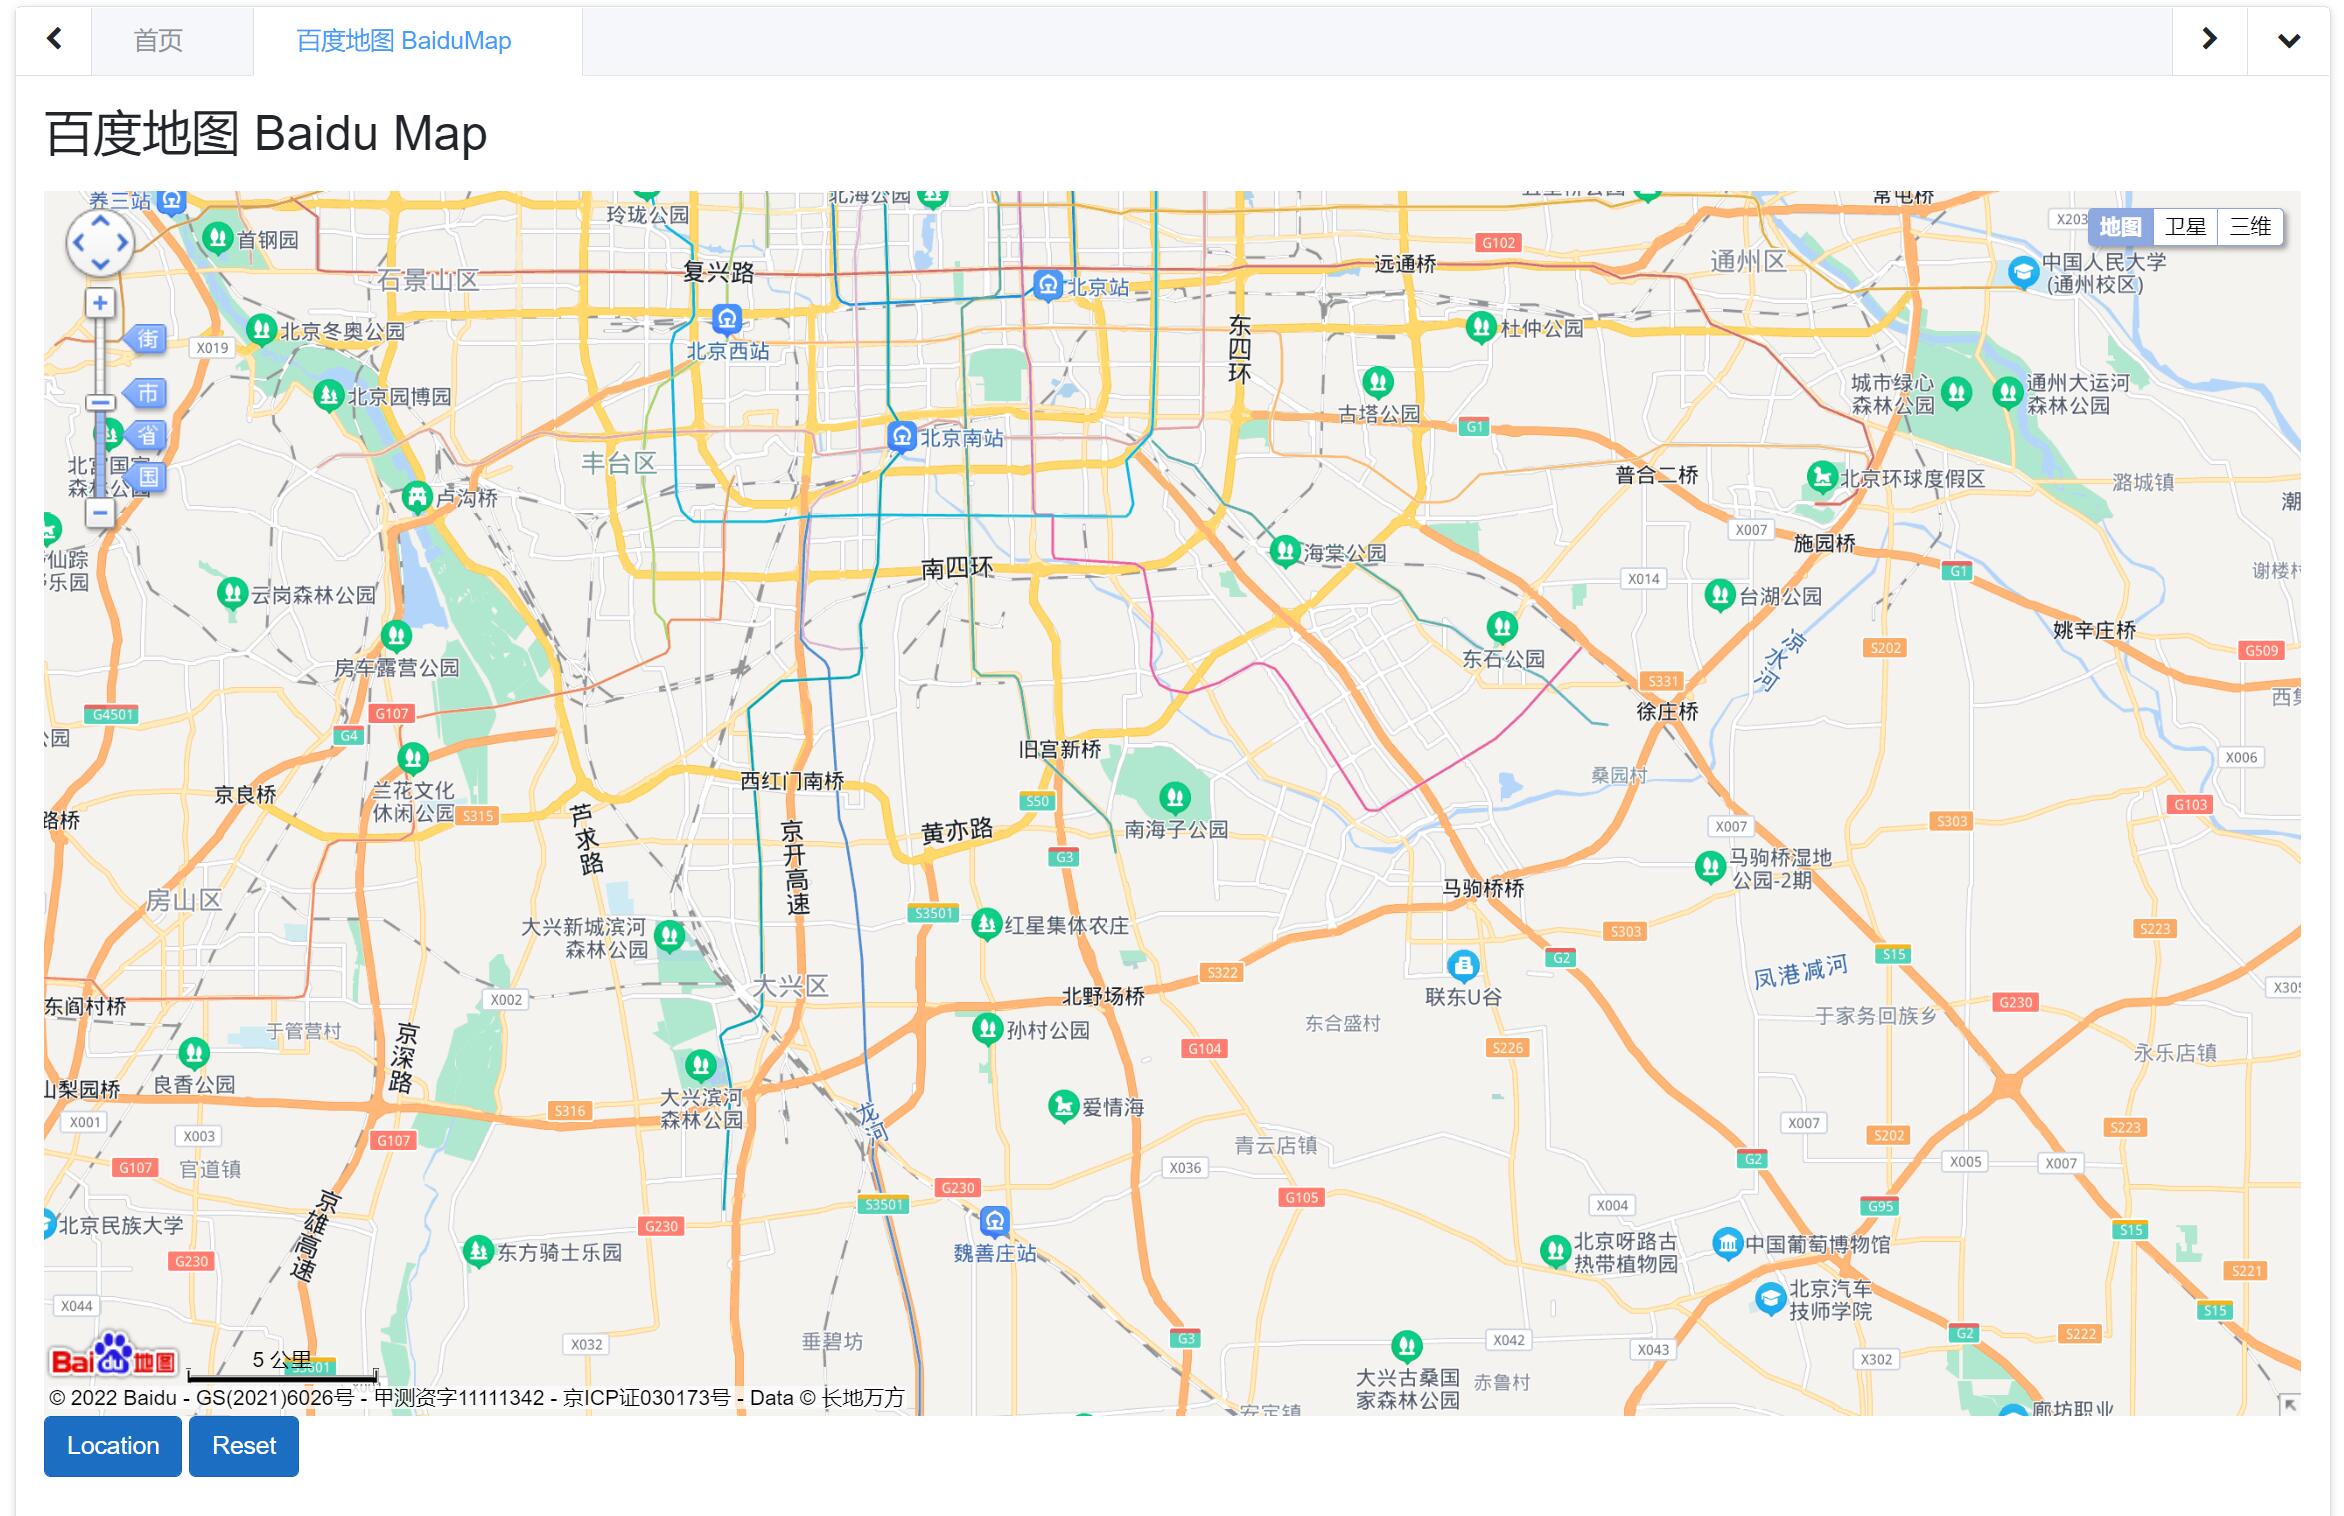Click the 南海子公园 park marker

coord(1174,798)
